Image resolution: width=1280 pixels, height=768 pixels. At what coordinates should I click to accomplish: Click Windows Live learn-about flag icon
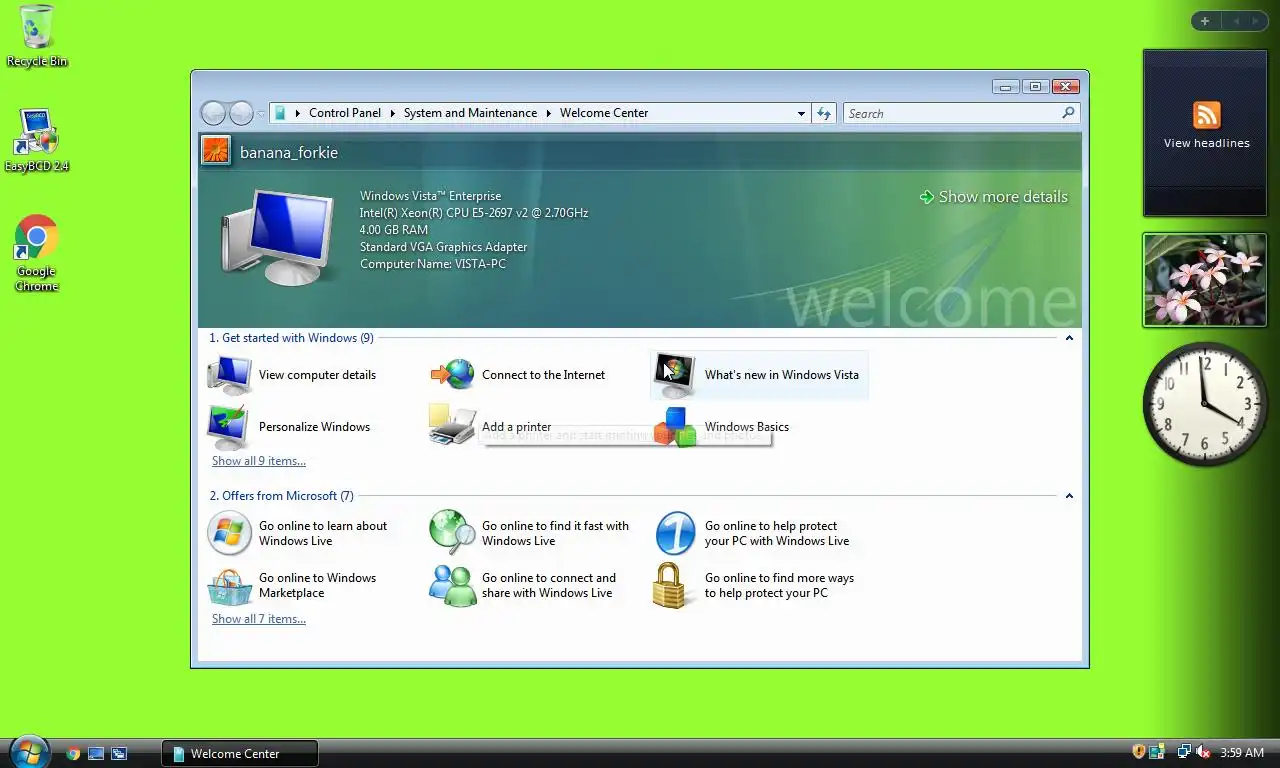pos(229,533)
